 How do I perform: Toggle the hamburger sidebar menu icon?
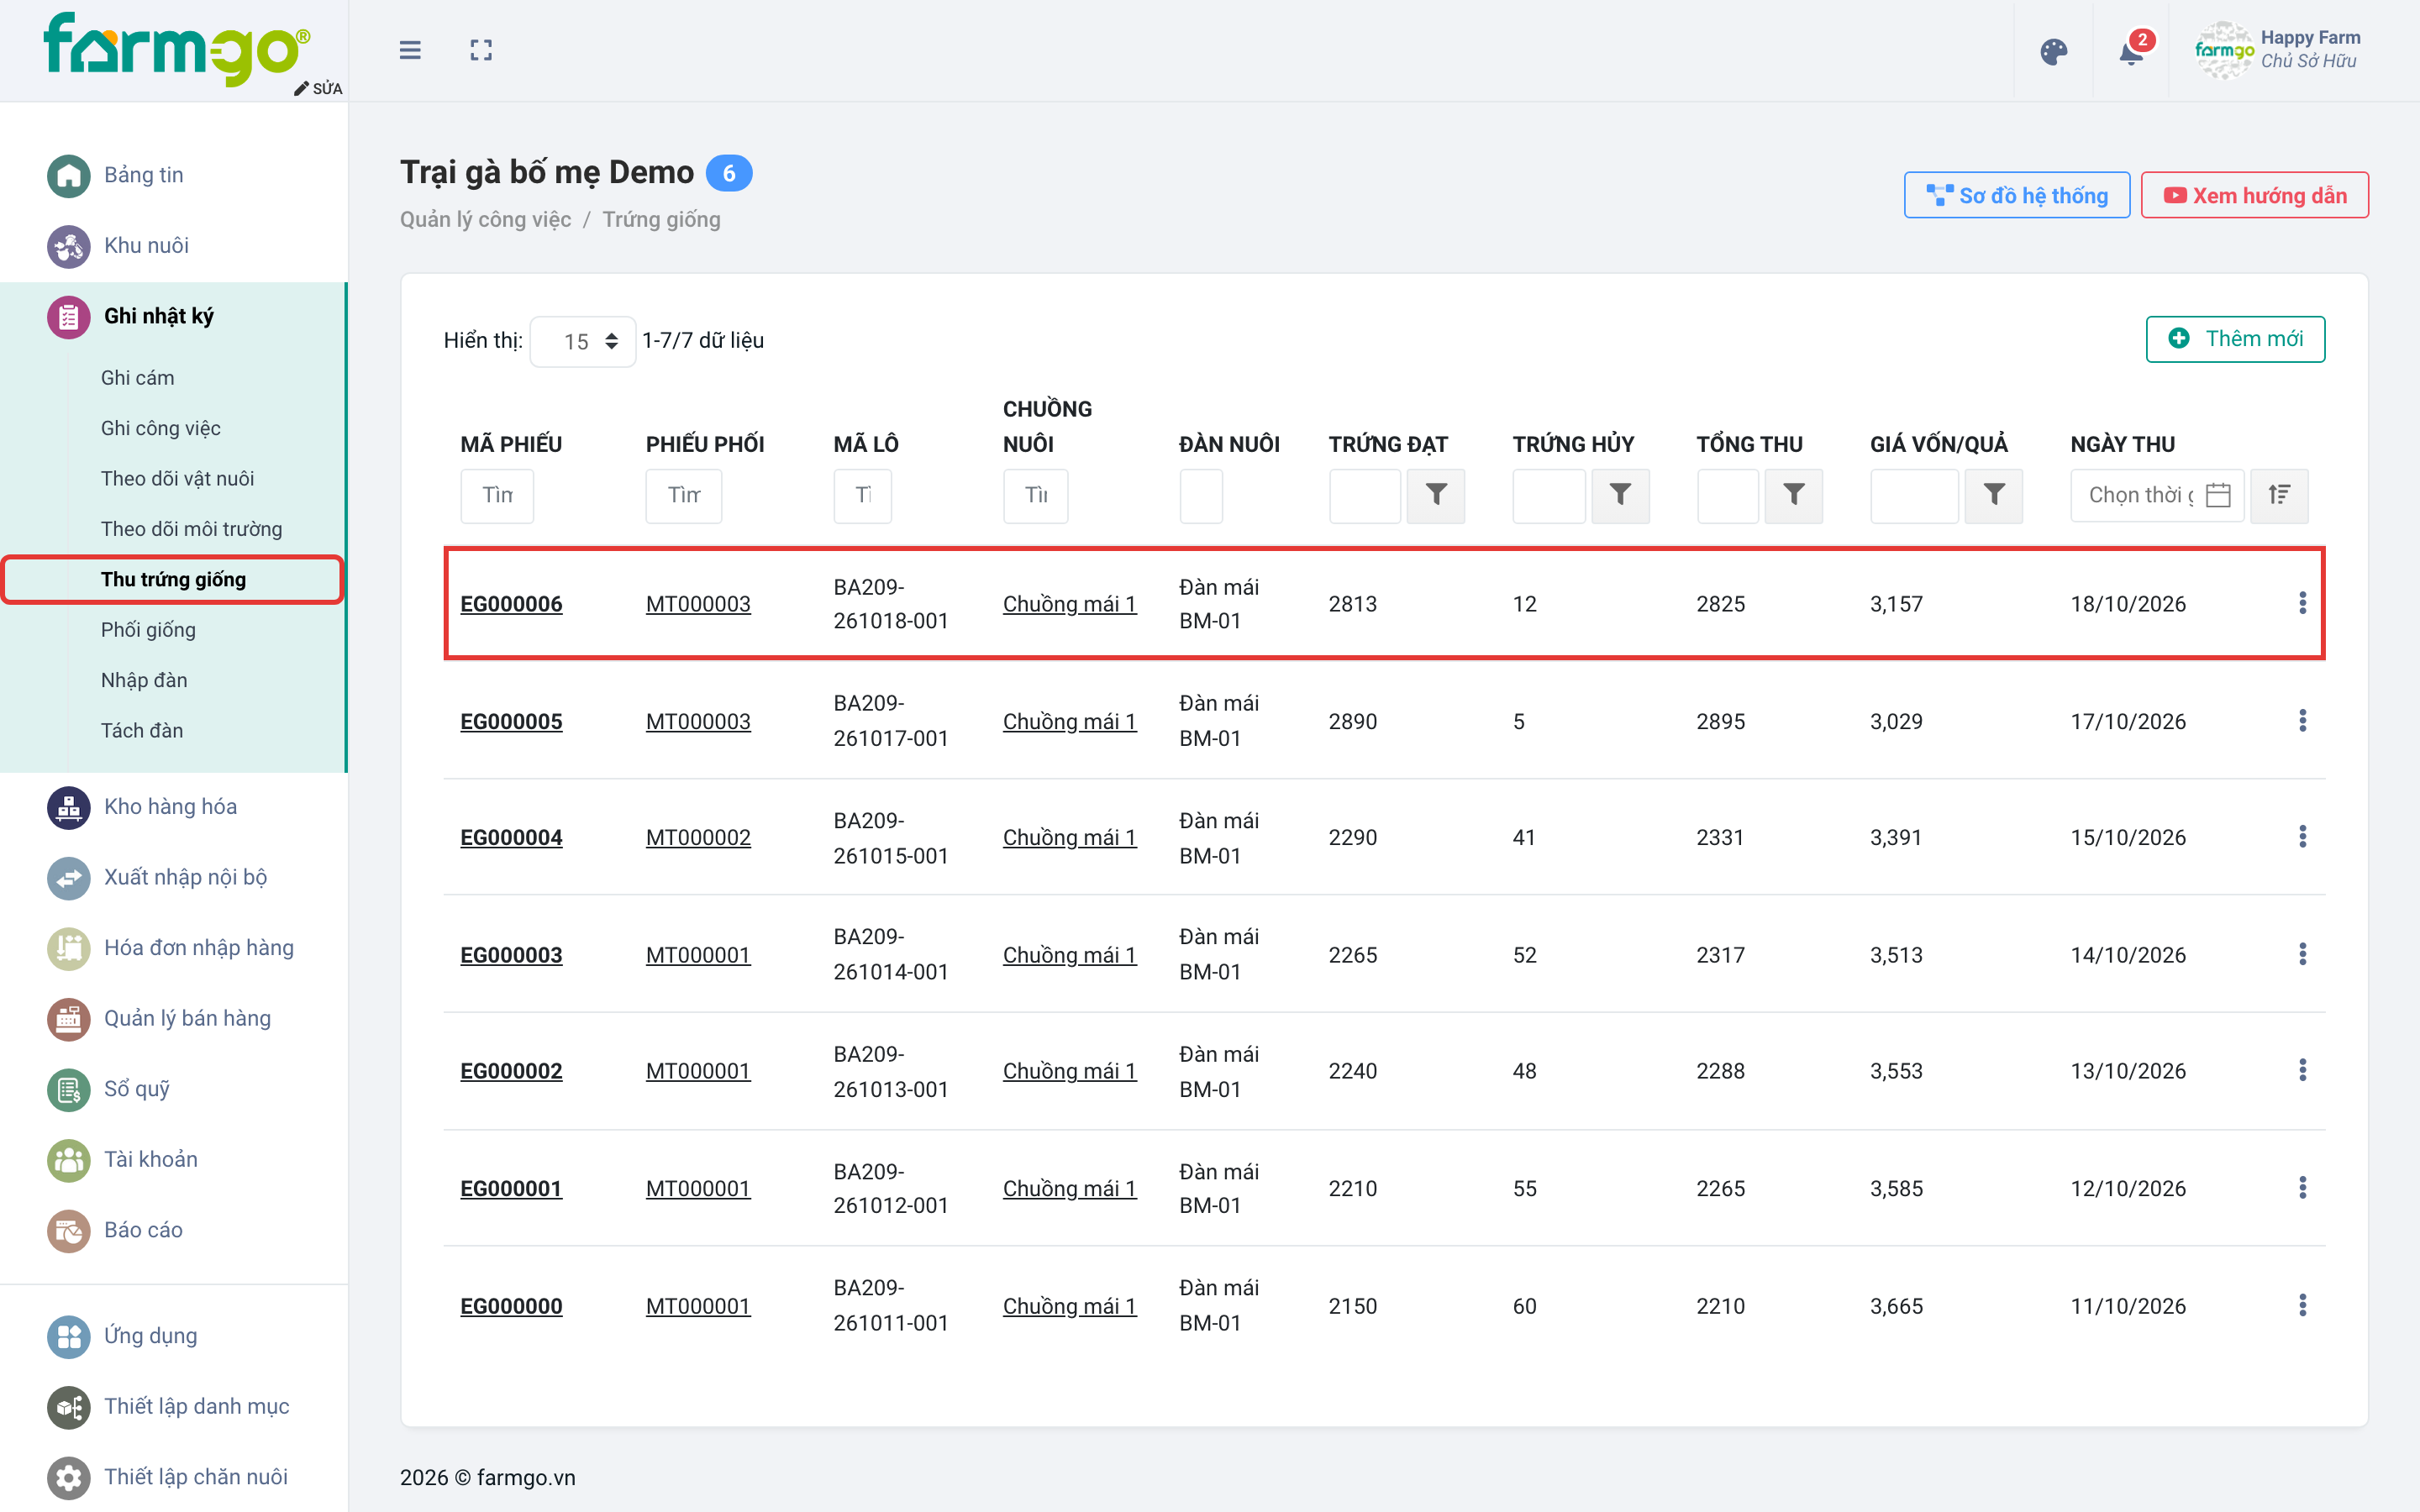coord(410,50)
